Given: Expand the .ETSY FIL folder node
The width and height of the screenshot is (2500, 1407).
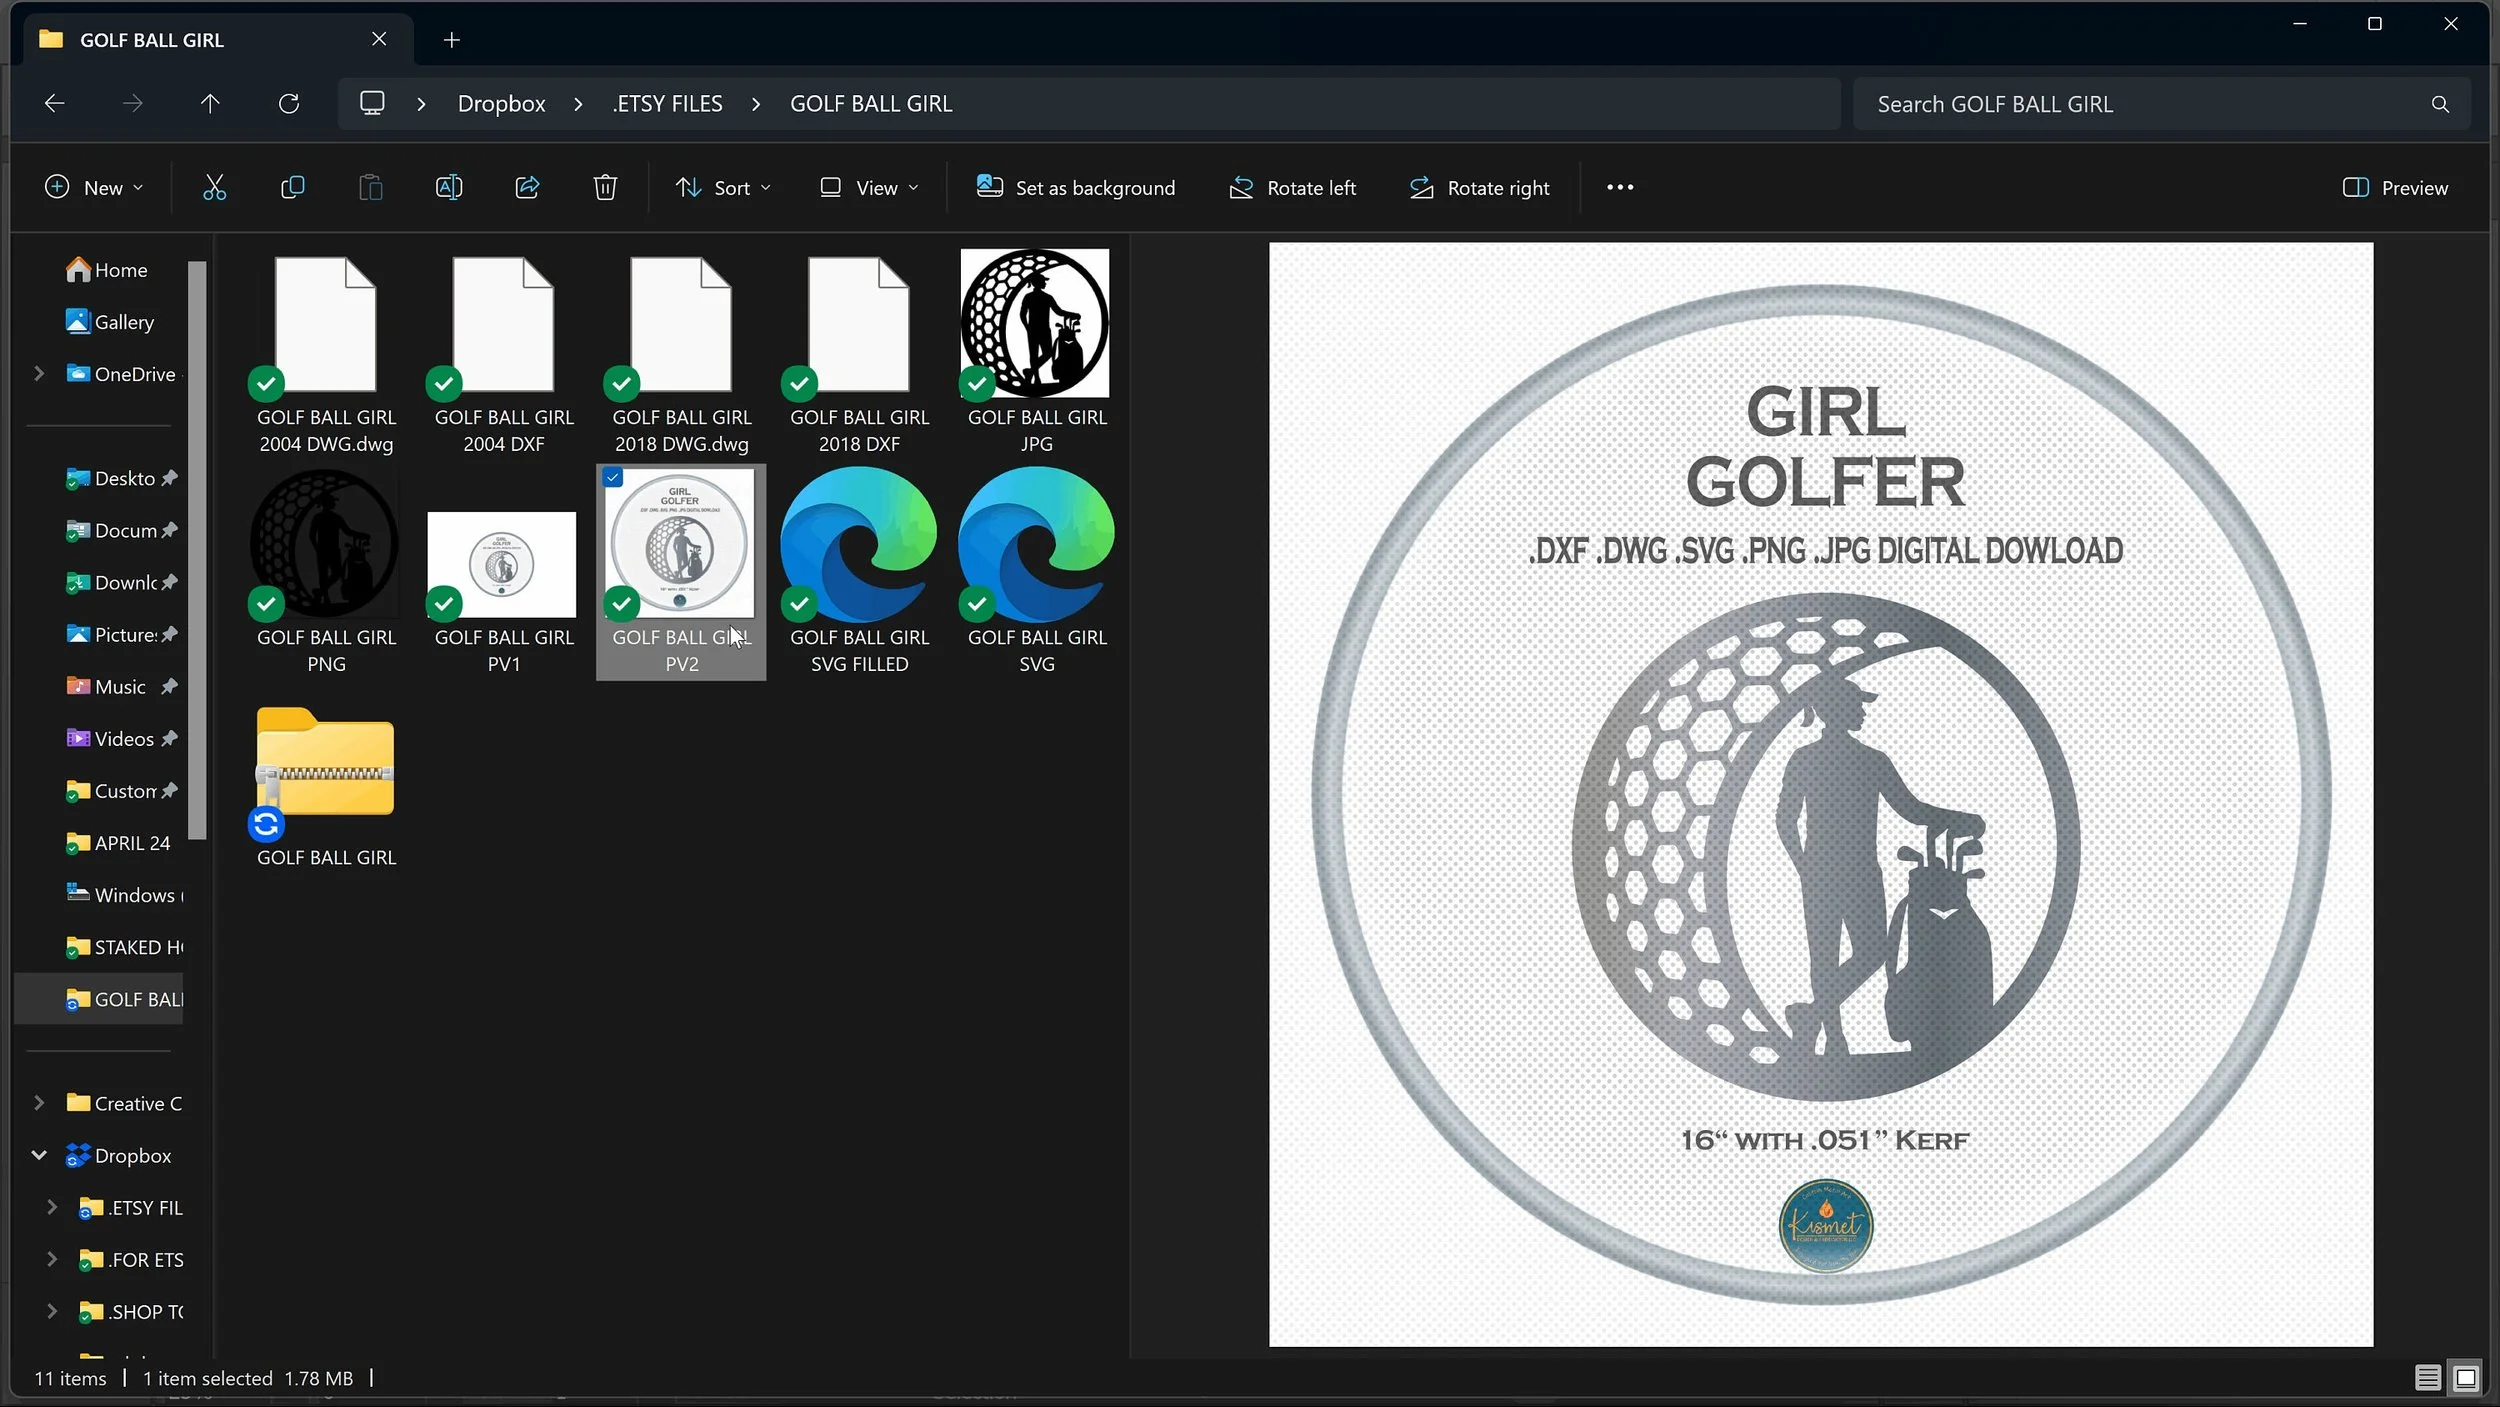Looking at the screenshot, I should click(52, 1207).
